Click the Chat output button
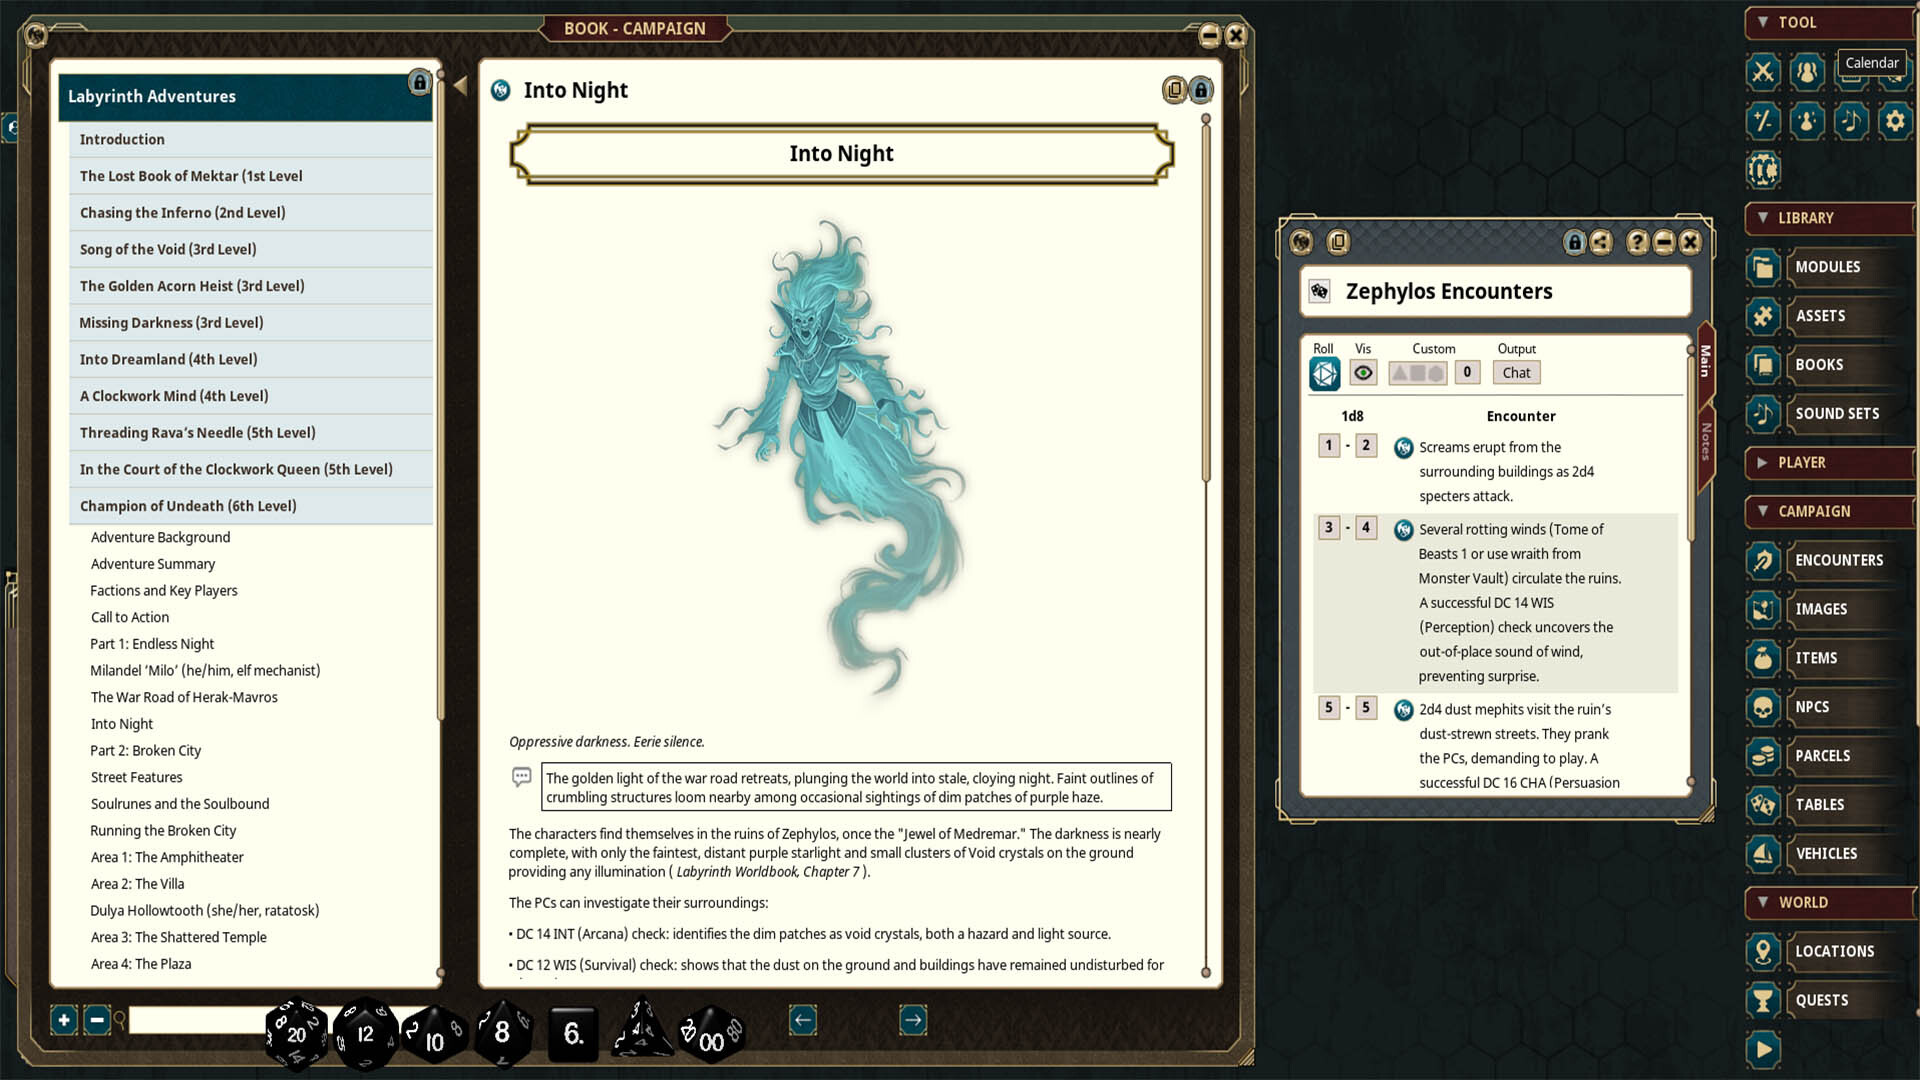1920x1080 pixels. (1516, 372)
